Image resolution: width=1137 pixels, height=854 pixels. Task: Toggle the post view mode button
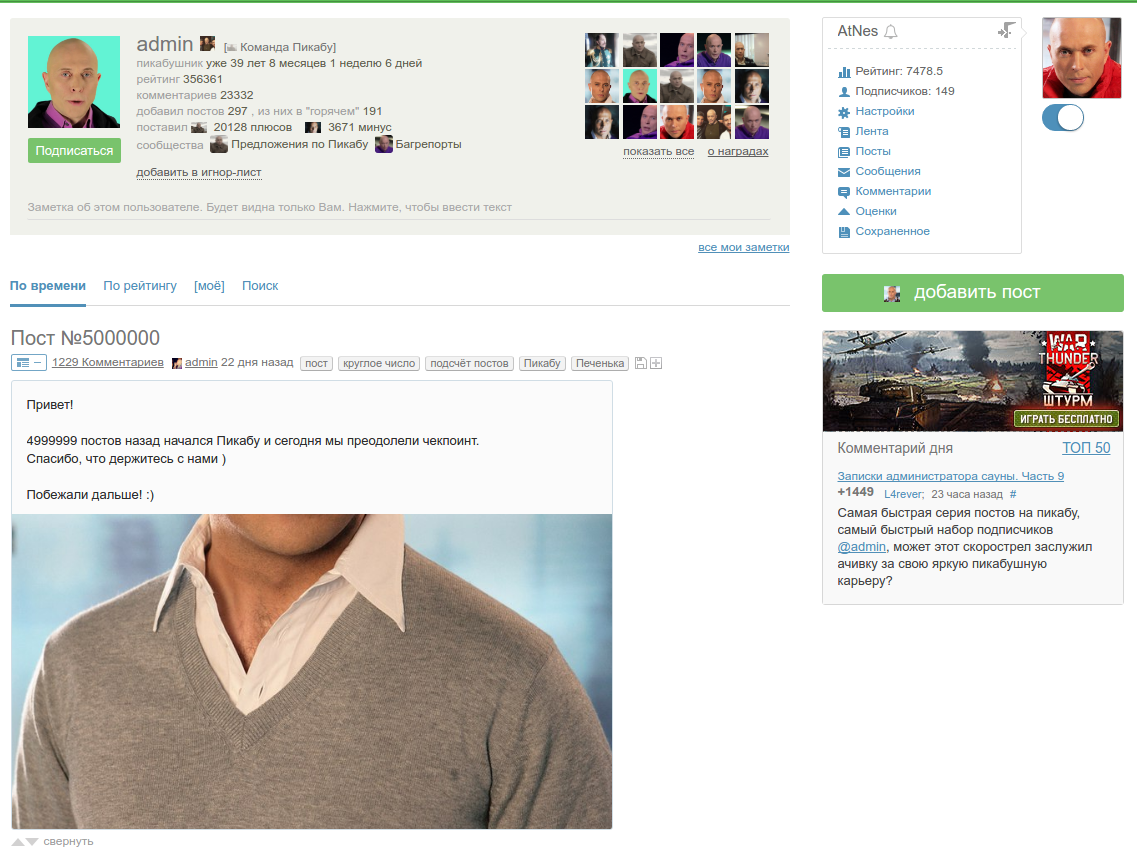(29, 362)
